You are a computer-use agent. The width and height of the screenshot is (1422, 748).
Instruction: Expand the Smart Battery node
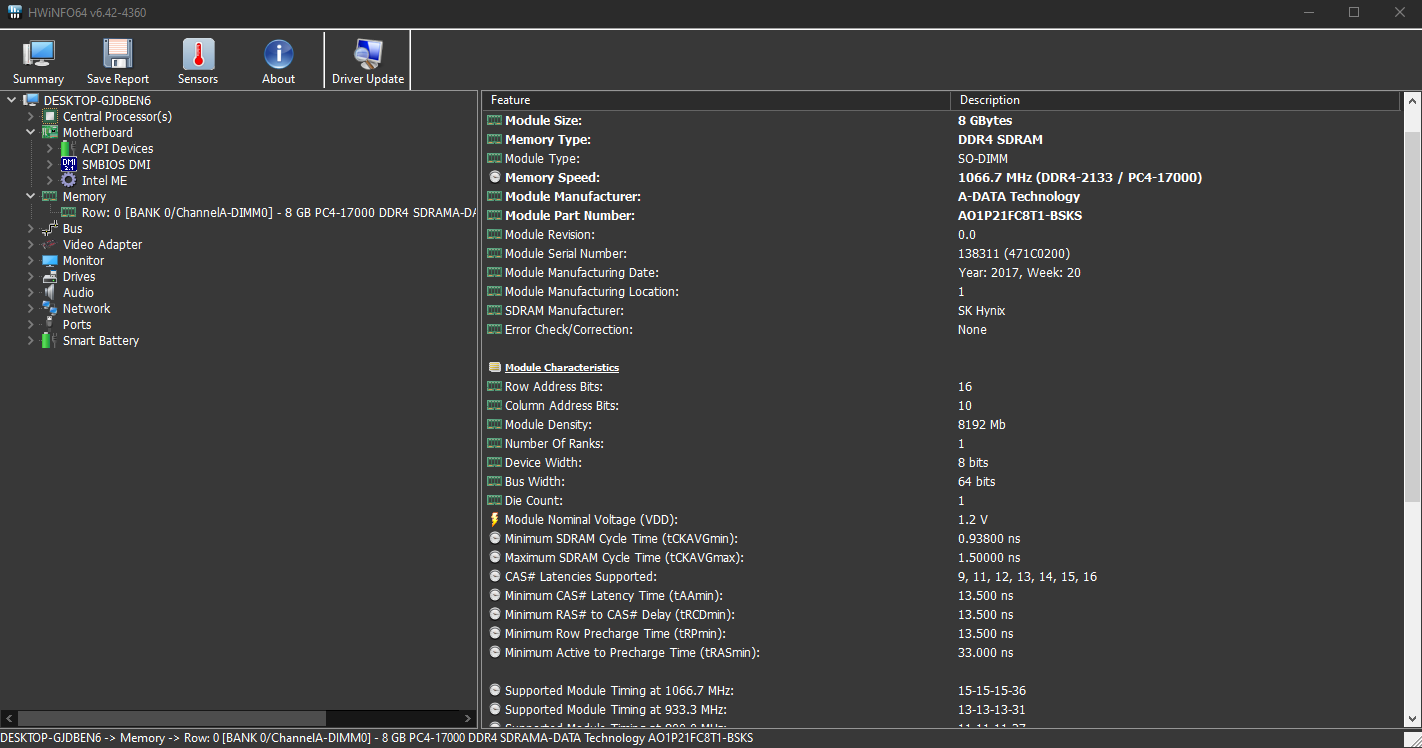pyautogui.click(x=31, y=340)
